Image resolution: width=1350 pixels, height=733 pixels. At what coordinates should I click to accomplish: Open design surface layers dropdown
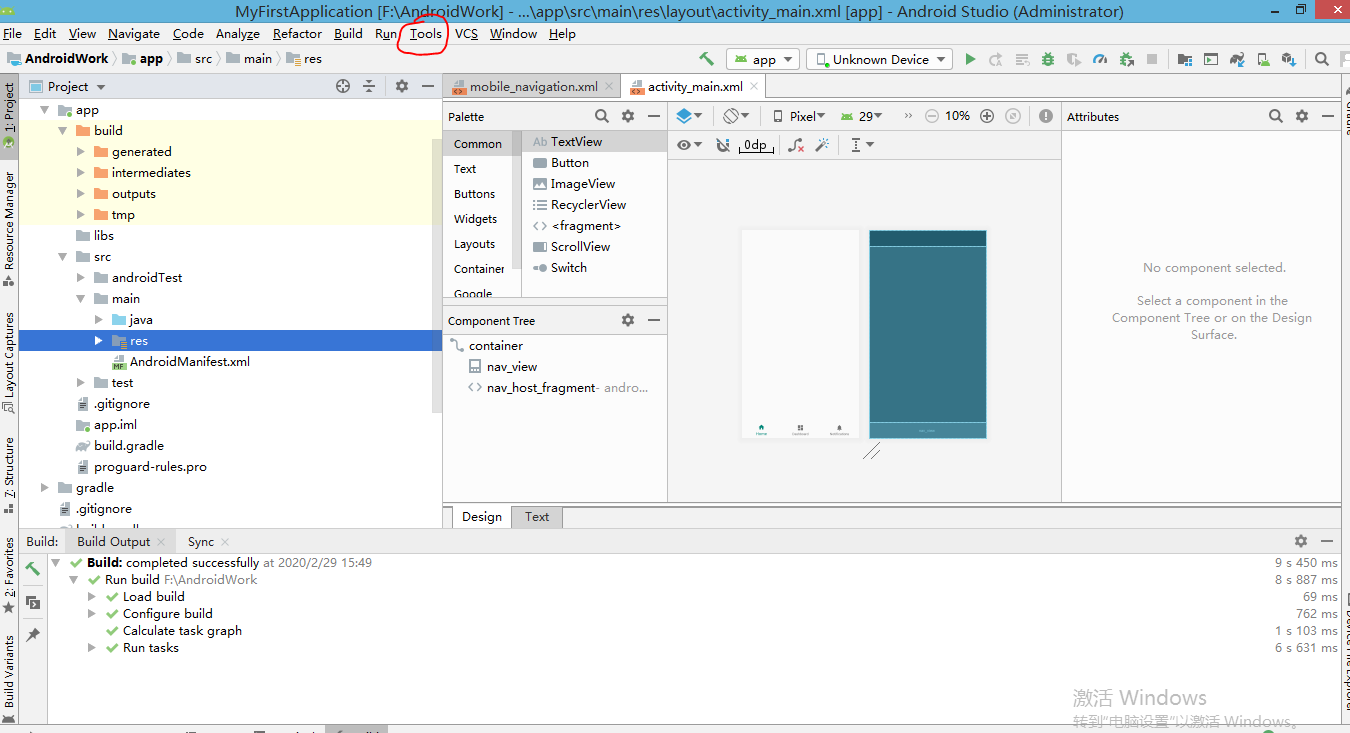pyautogui.click(x=689, y=116)
